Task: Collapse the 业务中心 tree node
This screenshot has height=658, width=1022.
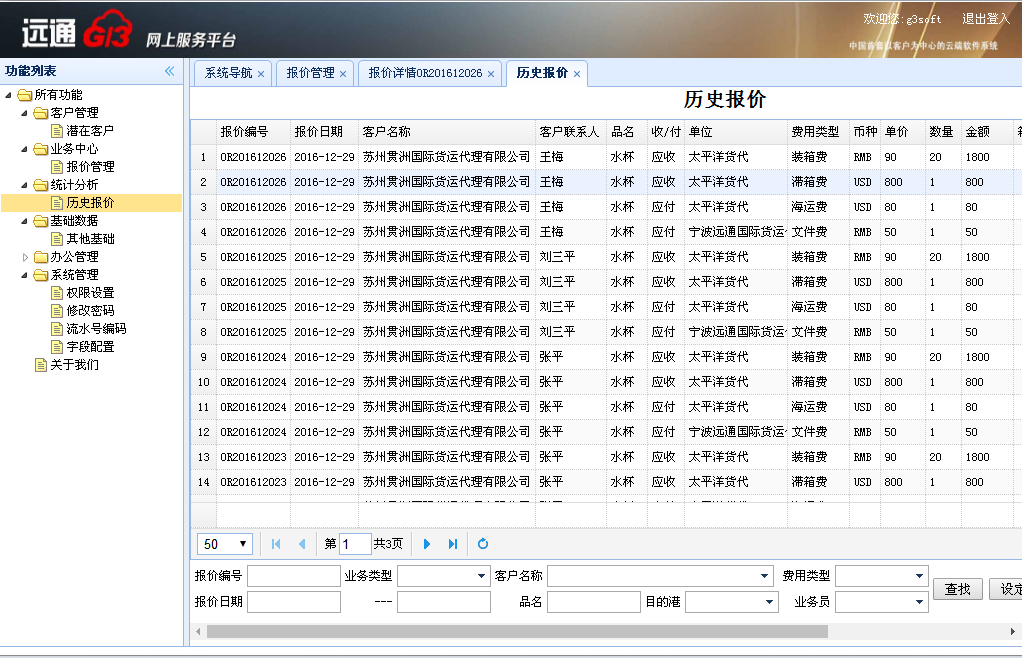Action: (25, 149)
